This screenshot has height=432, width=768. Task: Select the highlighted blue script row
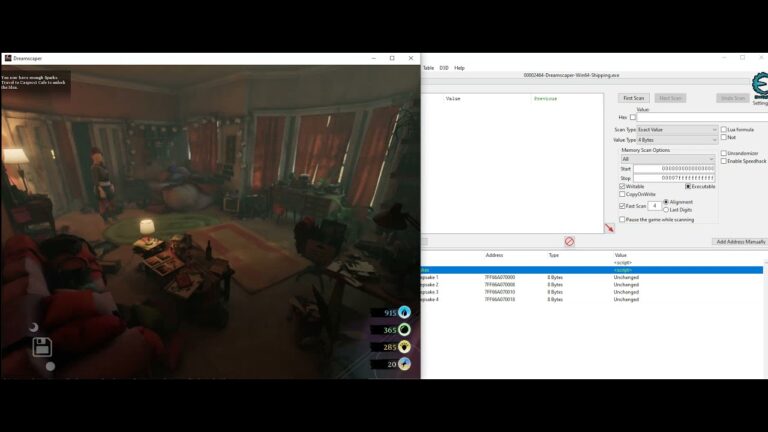coord(592,270)
